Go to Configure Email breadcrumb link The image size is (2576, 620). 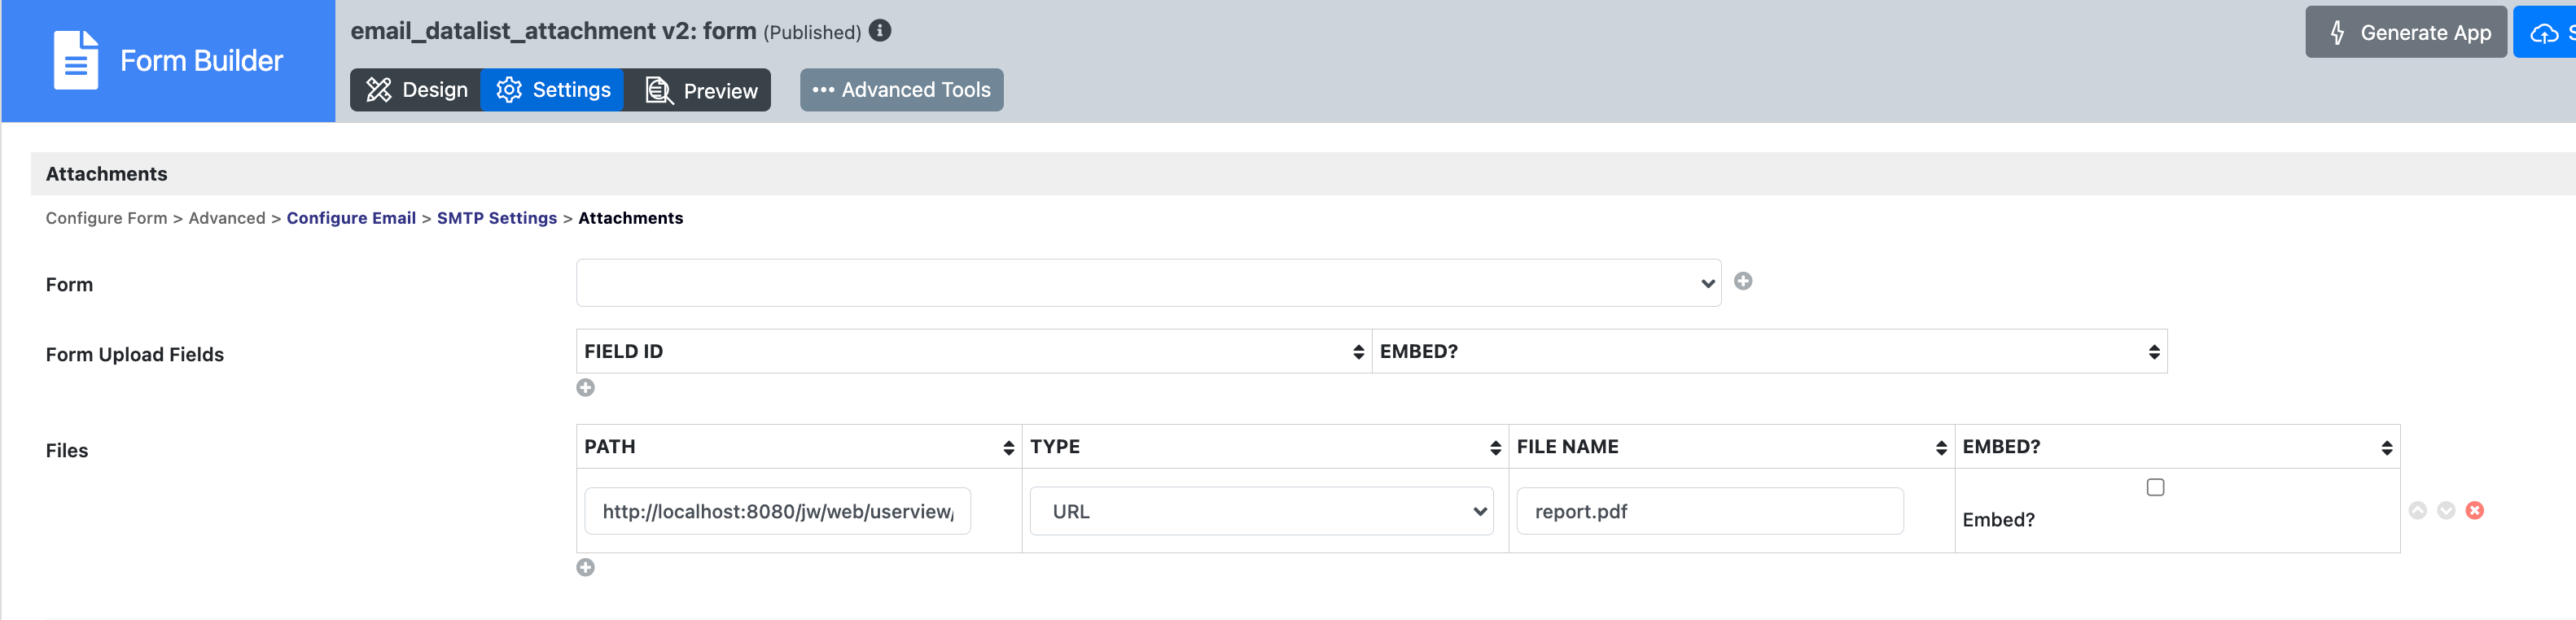point(351,218)
